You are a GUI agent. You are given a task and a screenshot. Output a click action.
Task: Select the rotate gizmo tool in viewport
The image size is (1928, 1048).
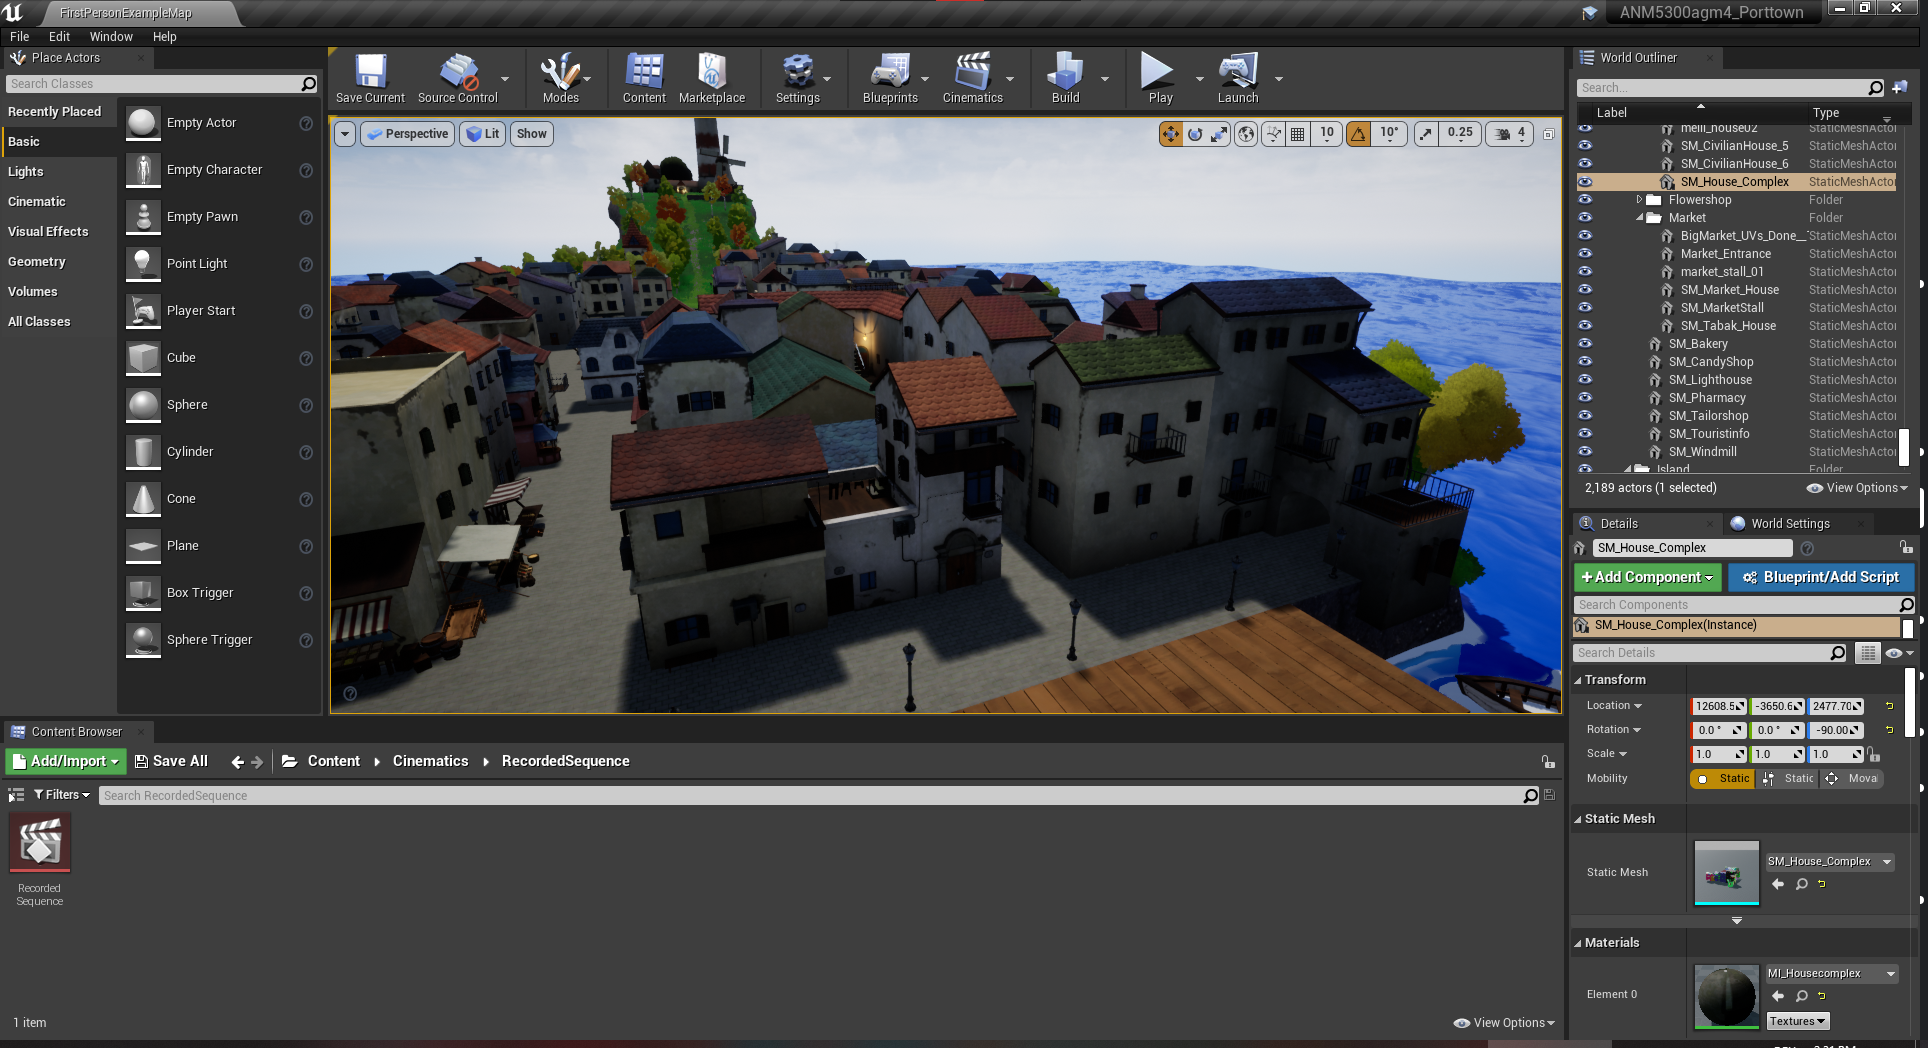coord(1195,134)
